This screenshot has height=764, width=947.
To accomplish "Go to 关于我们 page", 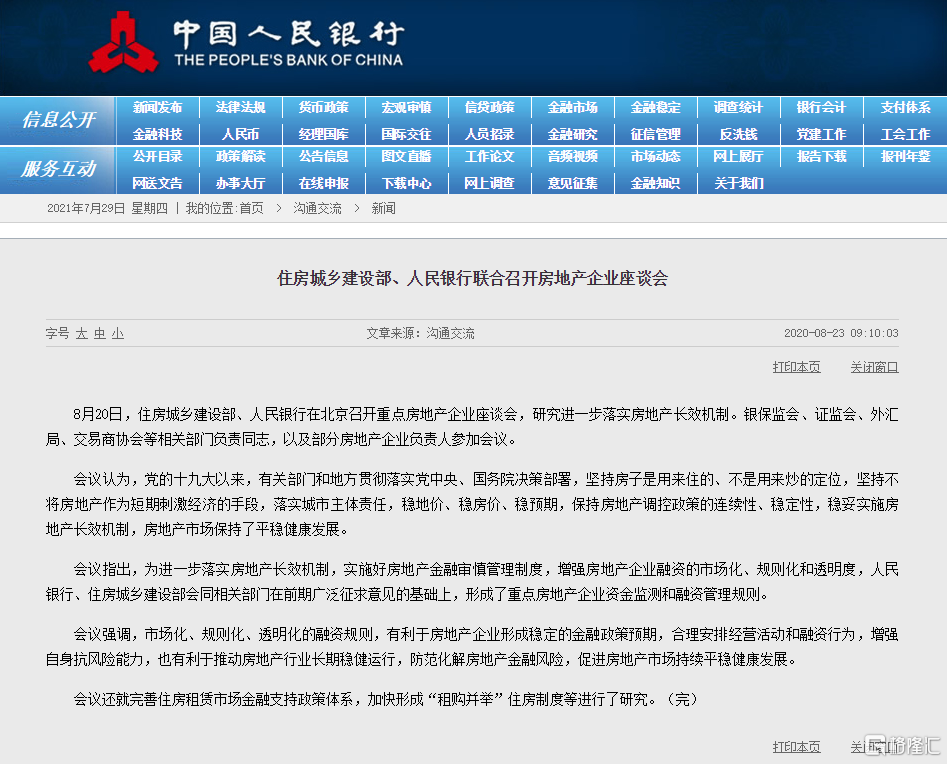I will [x=738, y=183].
